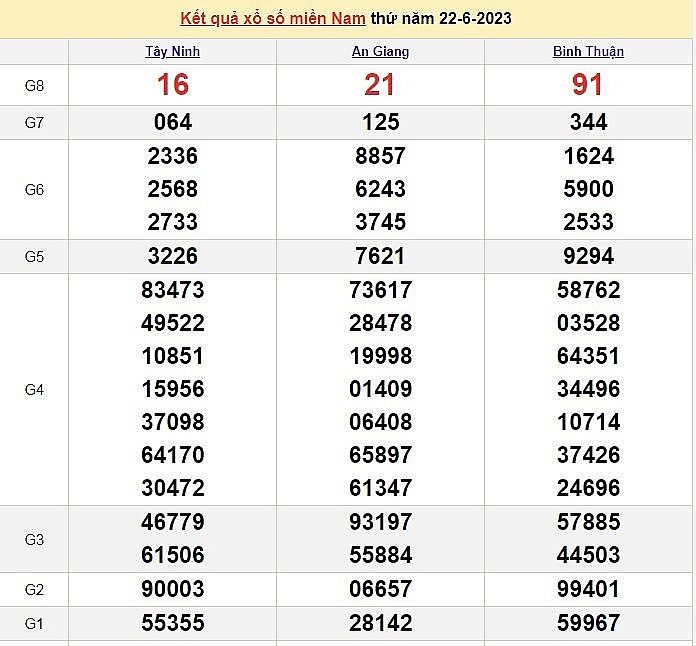Select the G1 prize row label

pyautogui.click(x=34, y=623)
